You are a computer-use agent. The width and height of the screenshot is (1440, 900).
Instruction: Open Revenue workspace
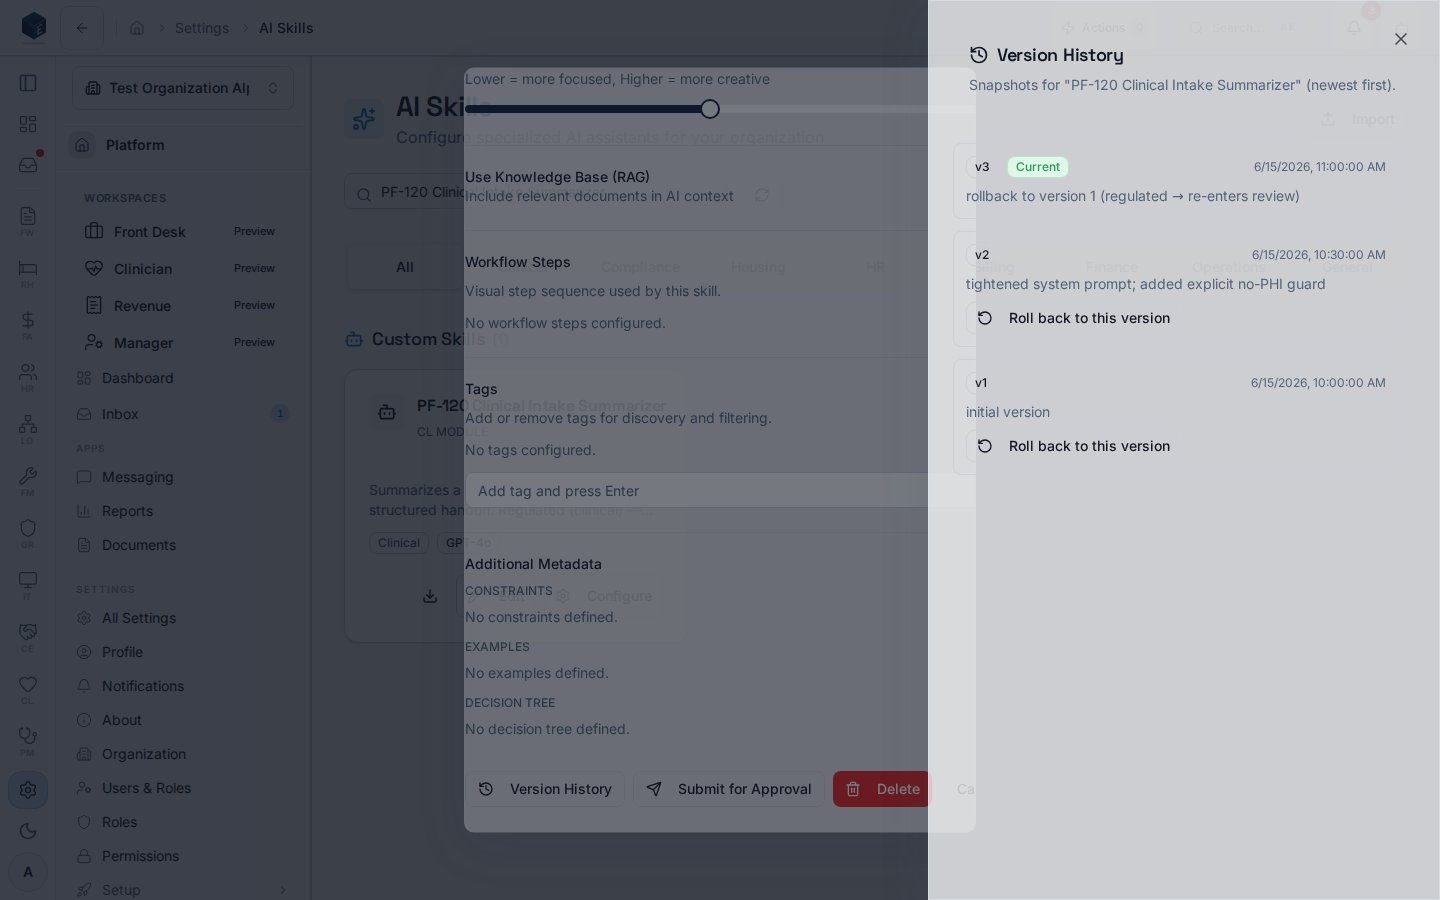[182, 306]
